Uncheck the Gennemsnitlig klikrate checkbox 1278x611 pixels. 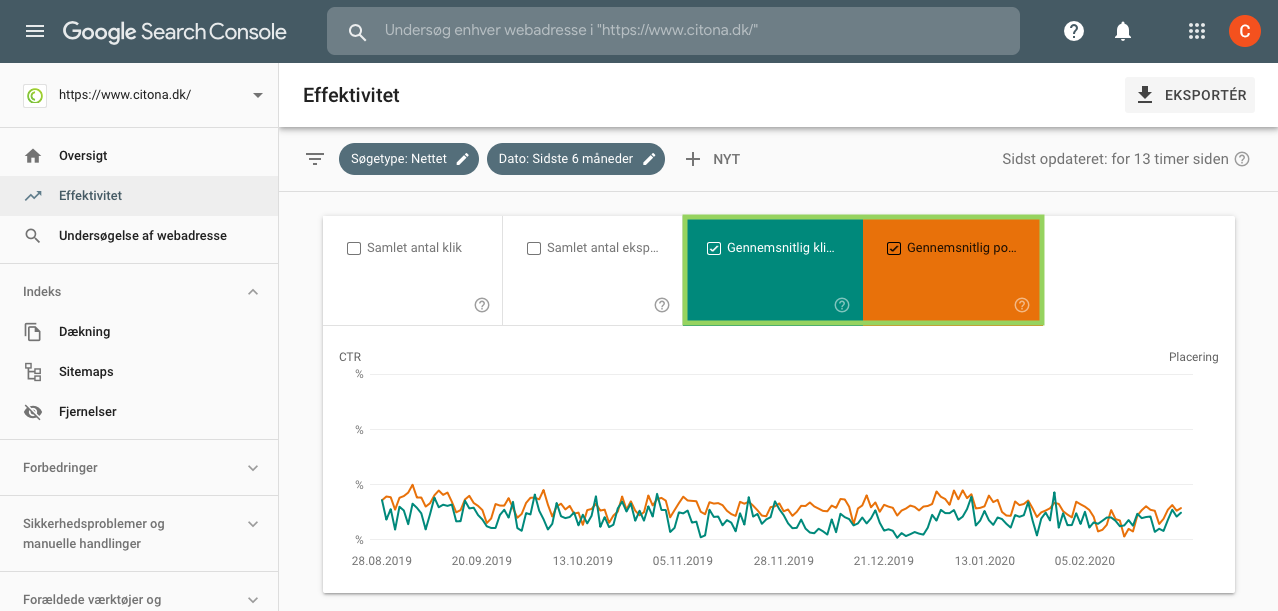[x=714, y=248]
